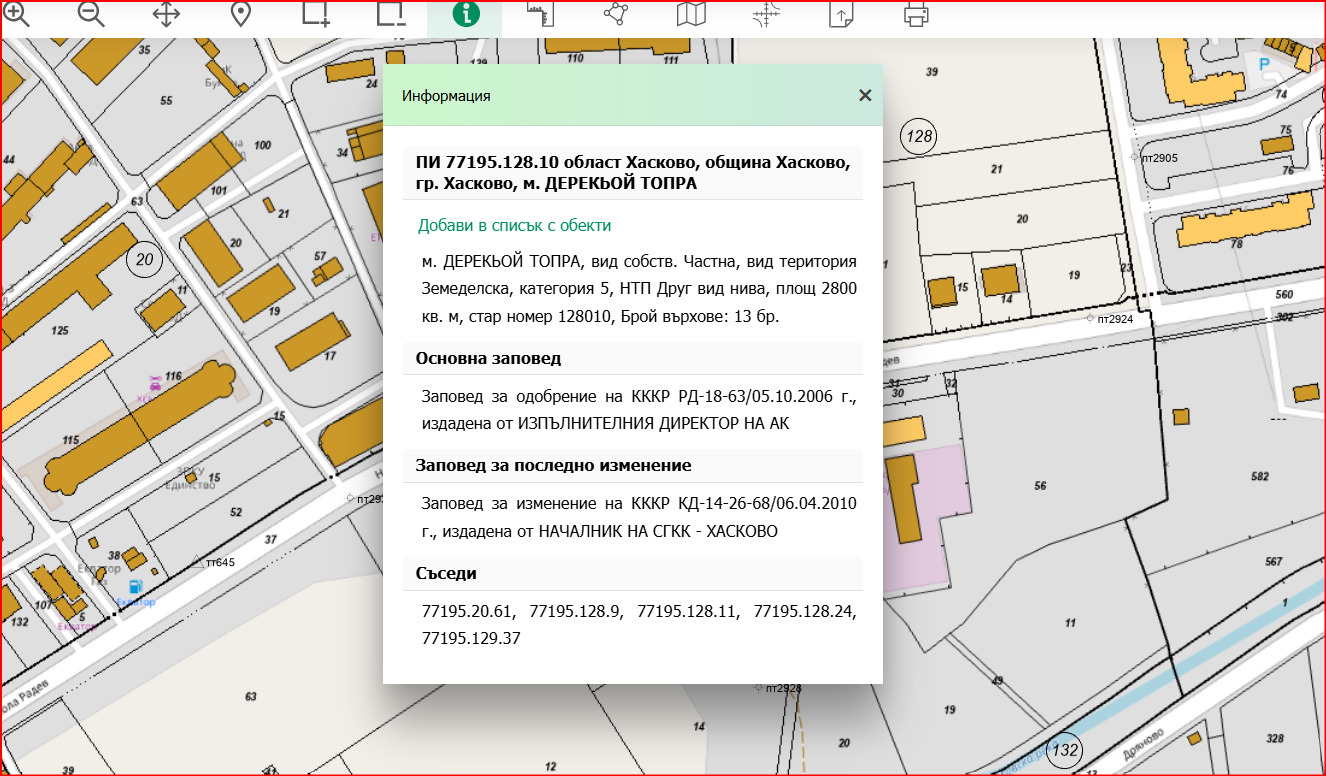Image resolution: width=1326 pixels, height=776 pixels.
Task: Close the Информация panel
Action: [x=865, y=95]
